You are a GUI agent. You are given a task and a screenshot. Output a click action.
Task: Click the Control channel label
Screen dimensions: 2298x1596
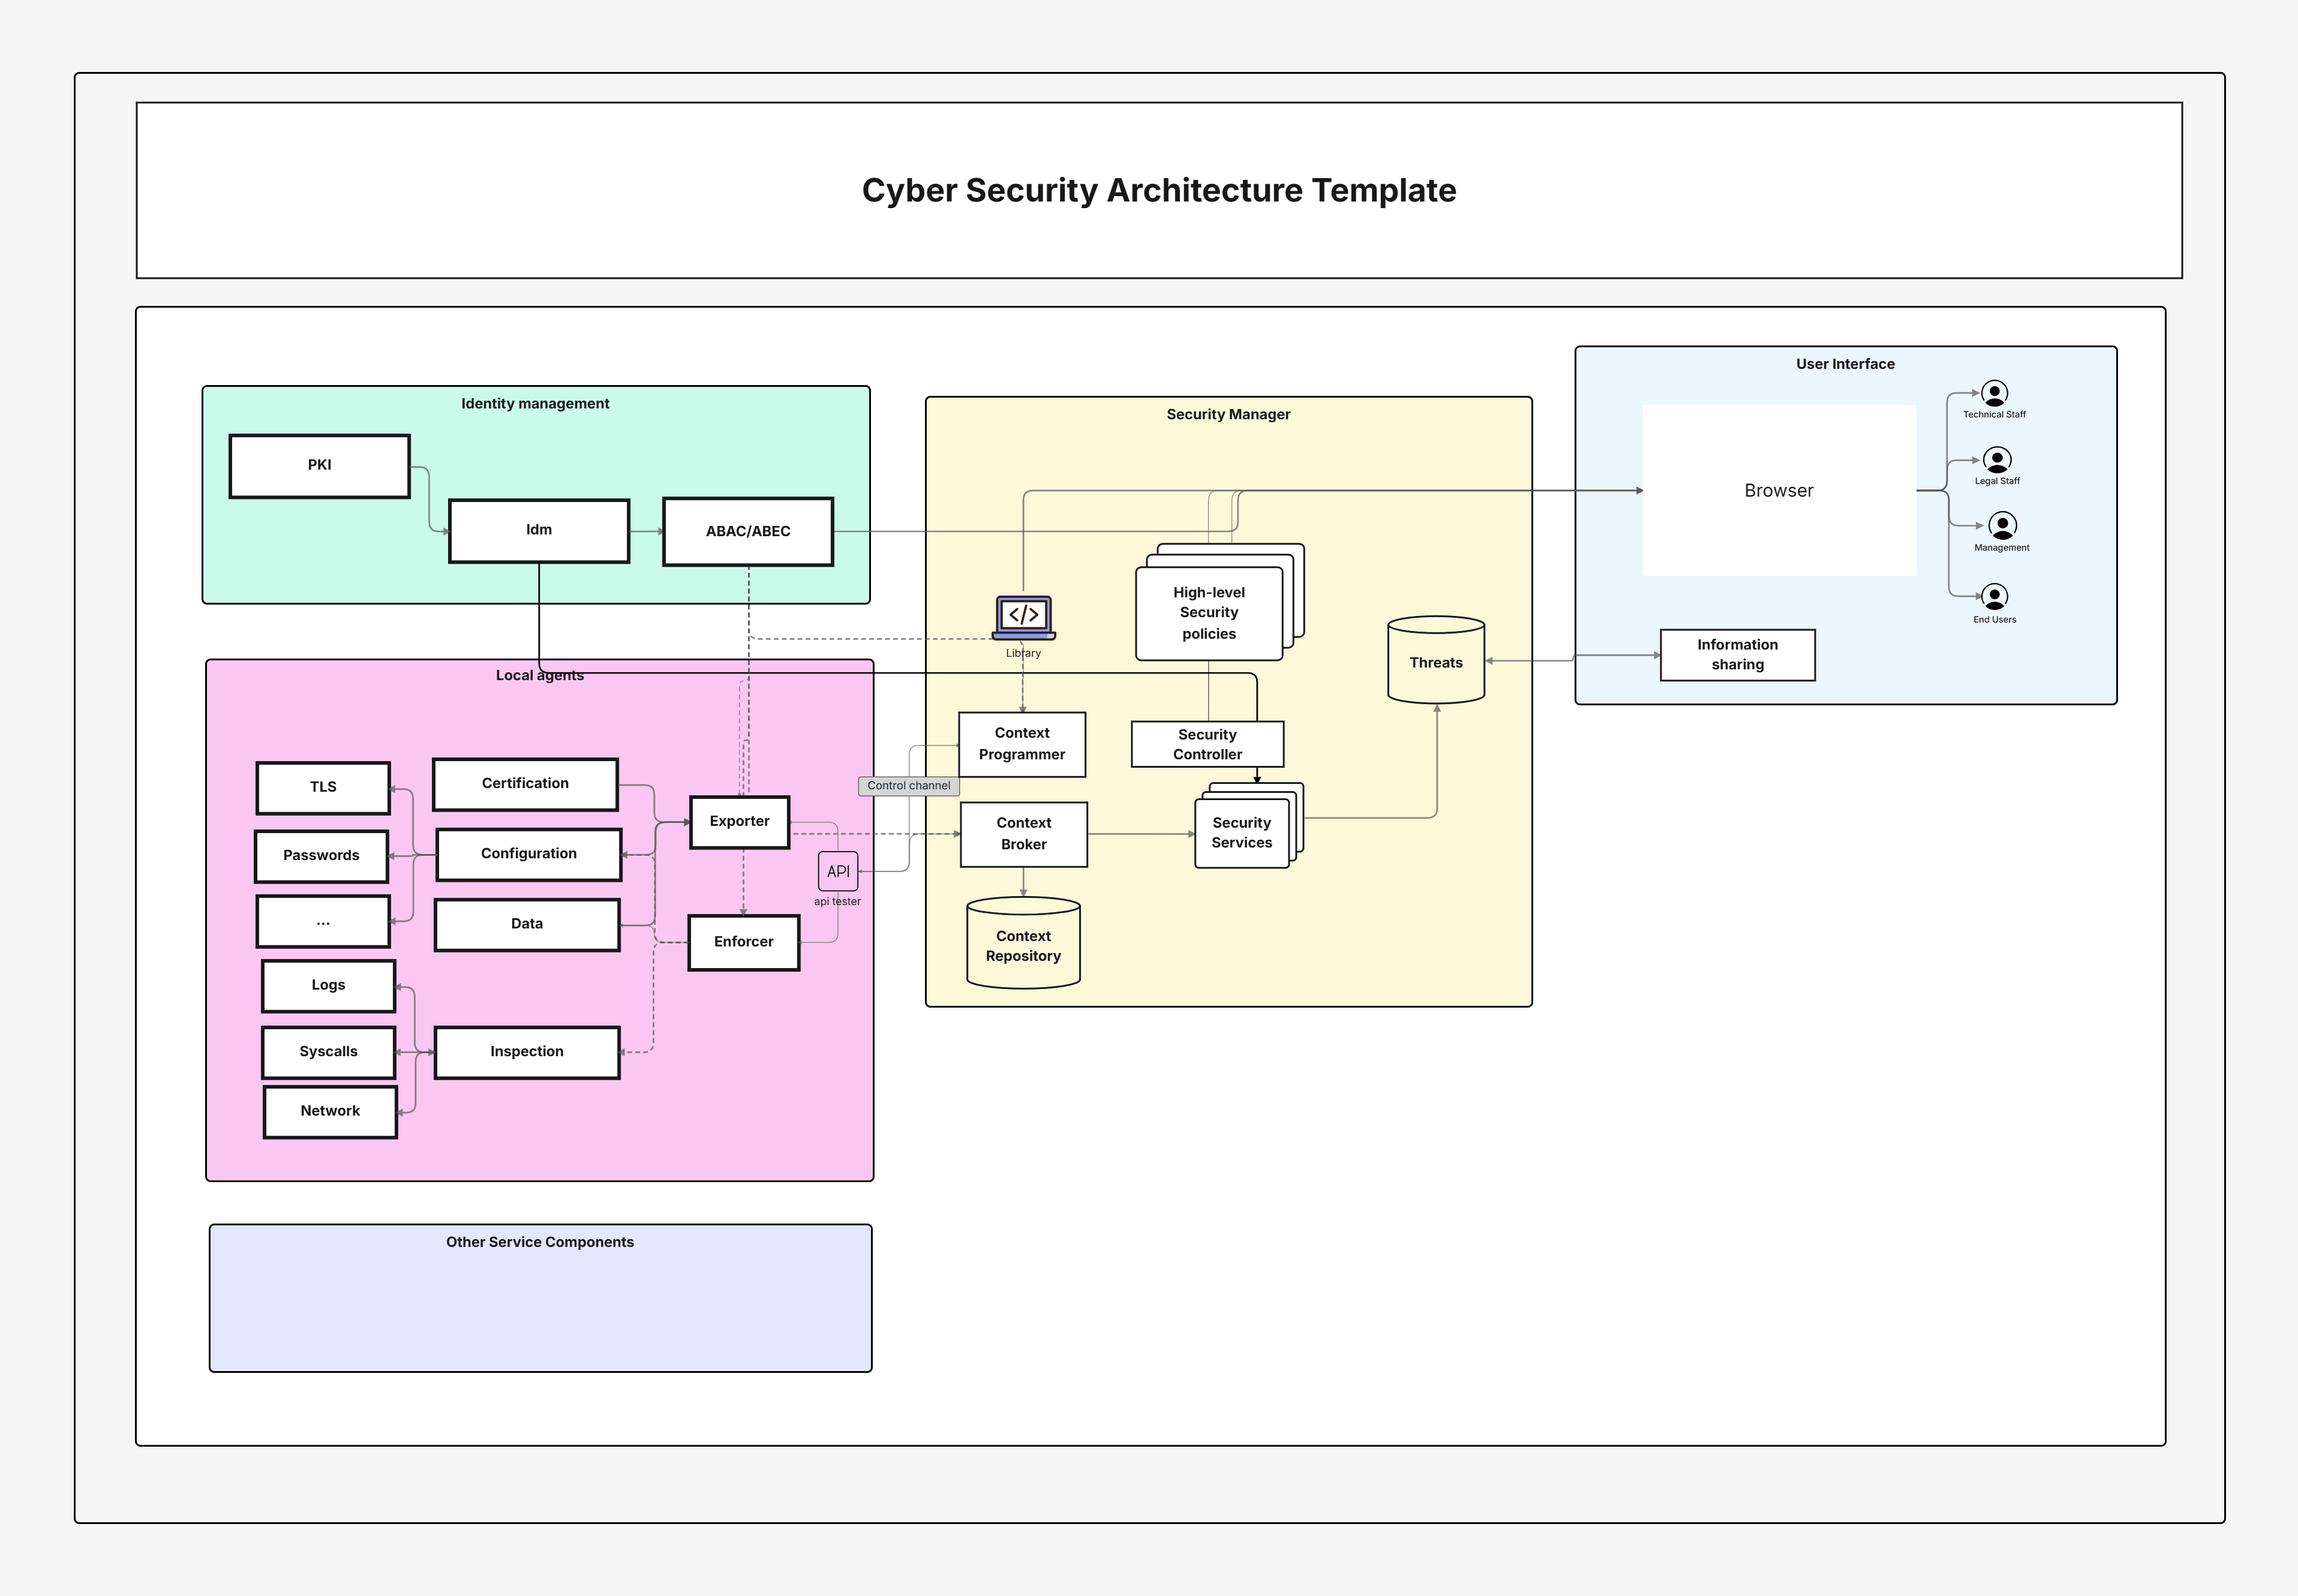908,786
